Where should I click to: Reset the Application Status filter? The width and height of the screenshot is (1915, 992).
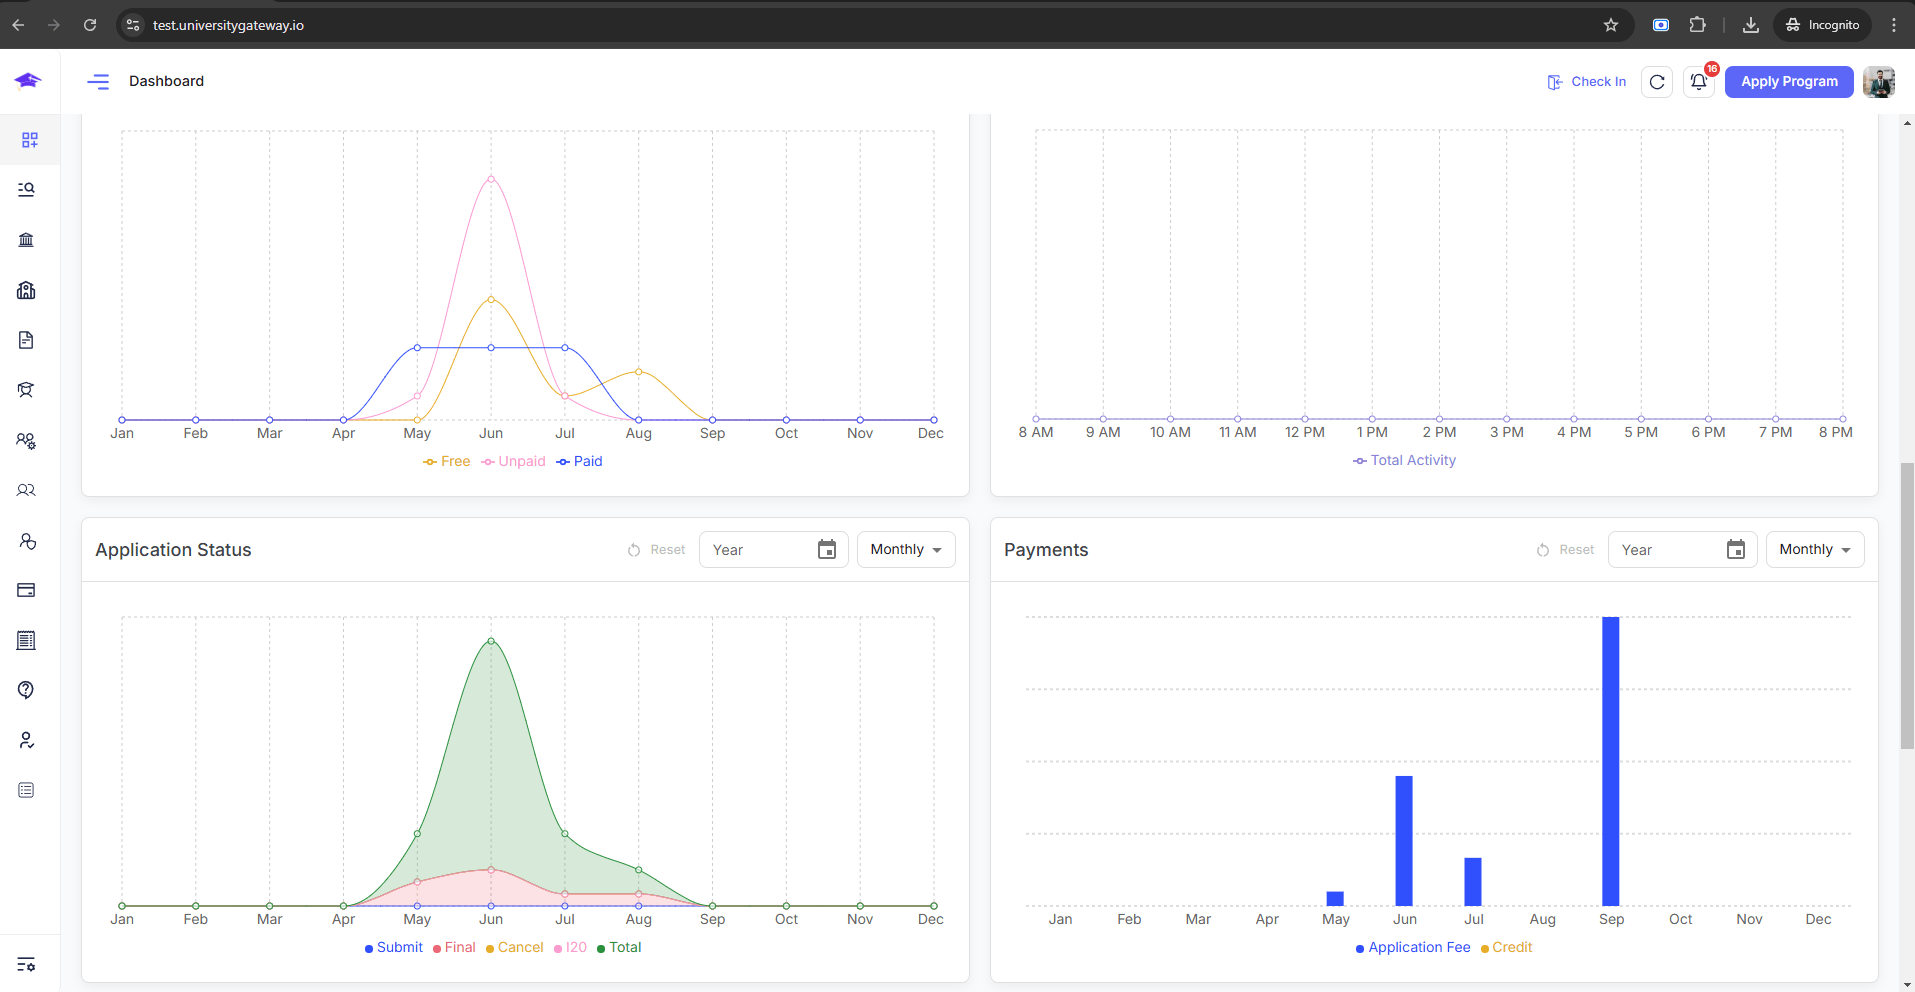coord(657,550)
